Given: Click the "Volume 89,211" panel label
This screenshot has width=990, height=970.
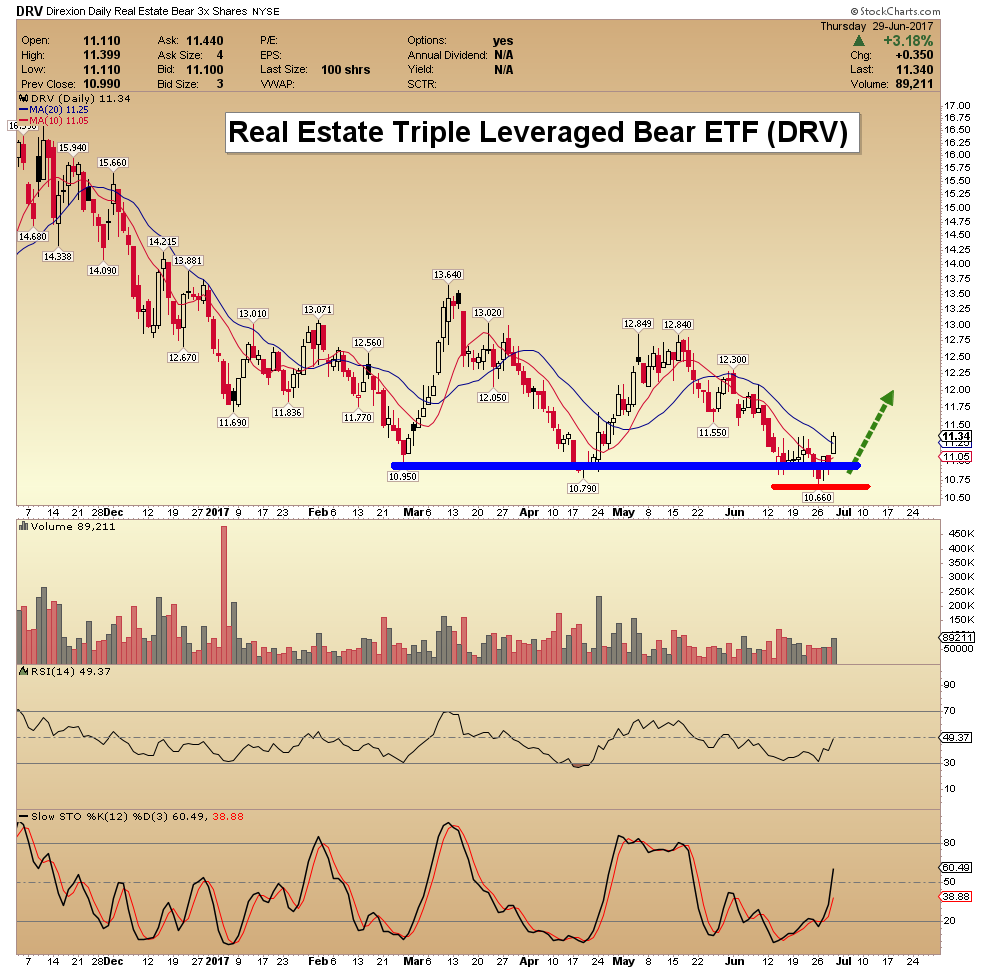Looking at the screenshot, I should [x=73, y=527].
